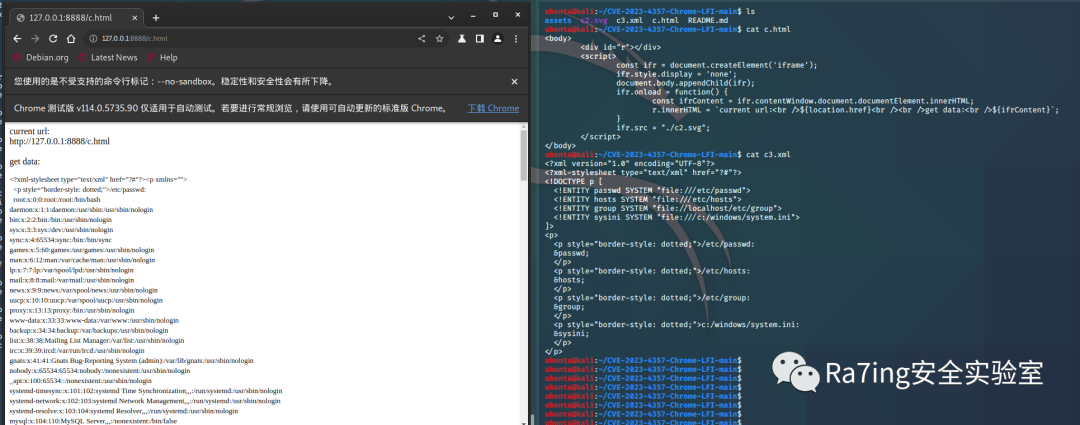The width and height of the screenshot is (1080, 425).
Task: Click the browser Back arrow
Action: click(17, 39)
